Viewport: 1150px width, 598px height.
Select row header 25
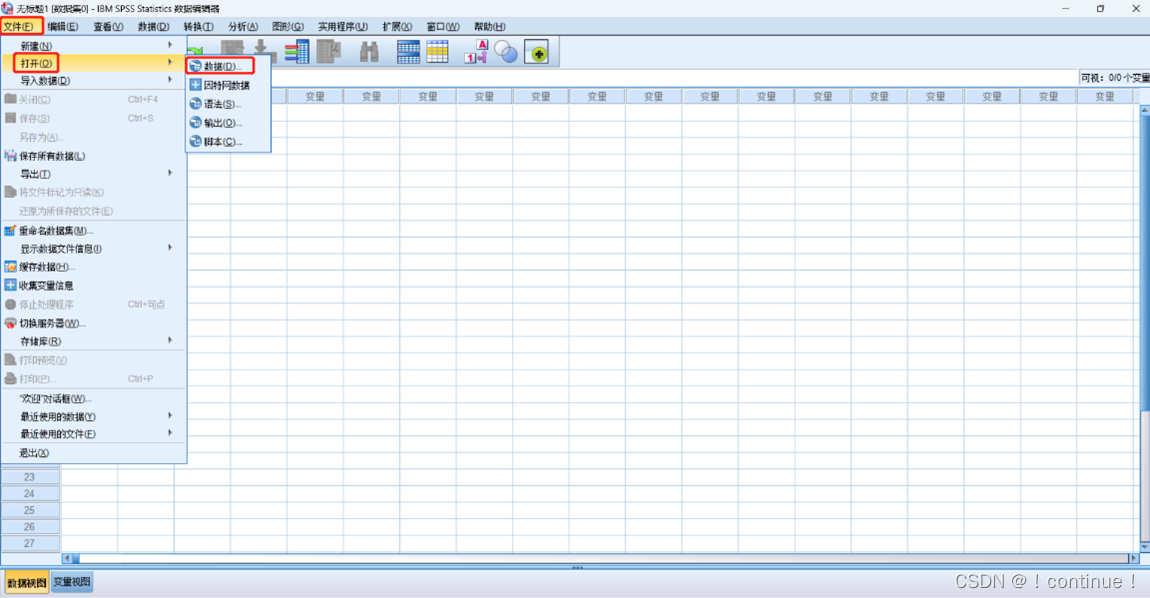(x=29, y=510)
